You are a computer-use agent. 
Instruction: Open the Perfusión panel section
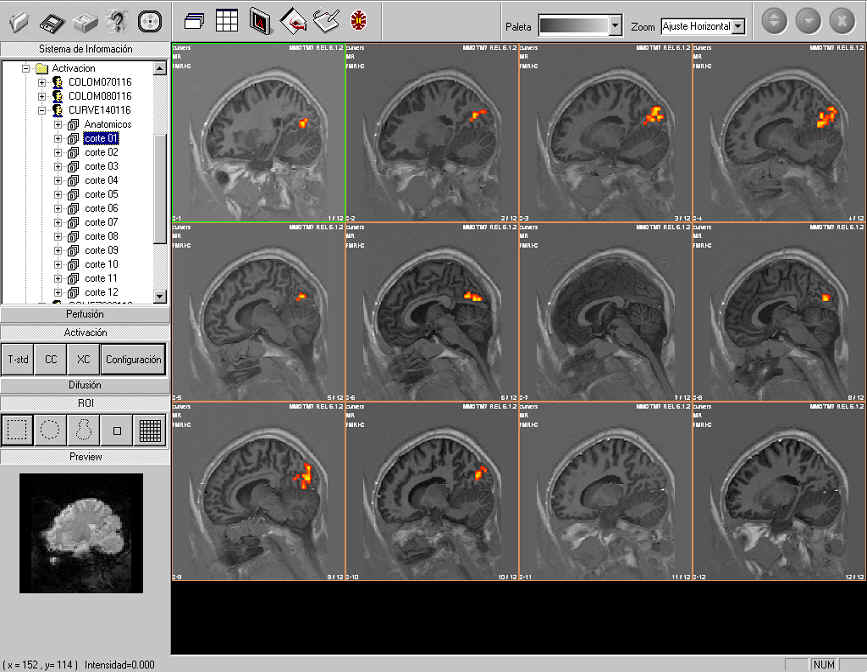(85, 314)
